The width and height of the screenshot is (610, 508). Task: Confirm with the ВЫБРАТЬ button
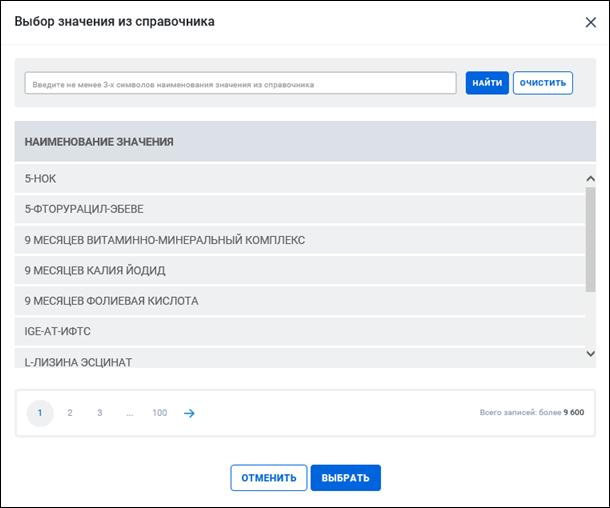345,478
